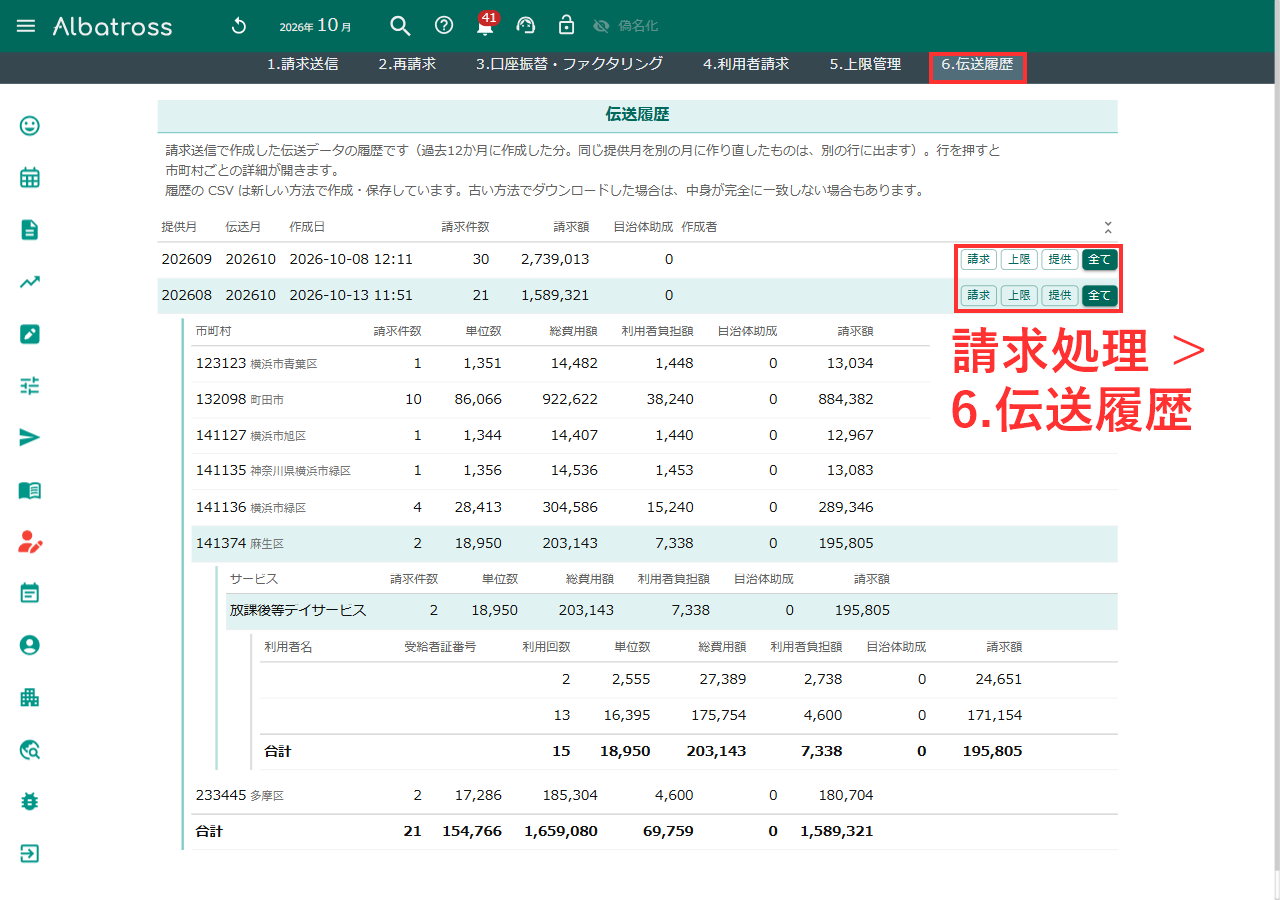
Task: Open the trend line chart sidebar icon
Action: (30, 282)
